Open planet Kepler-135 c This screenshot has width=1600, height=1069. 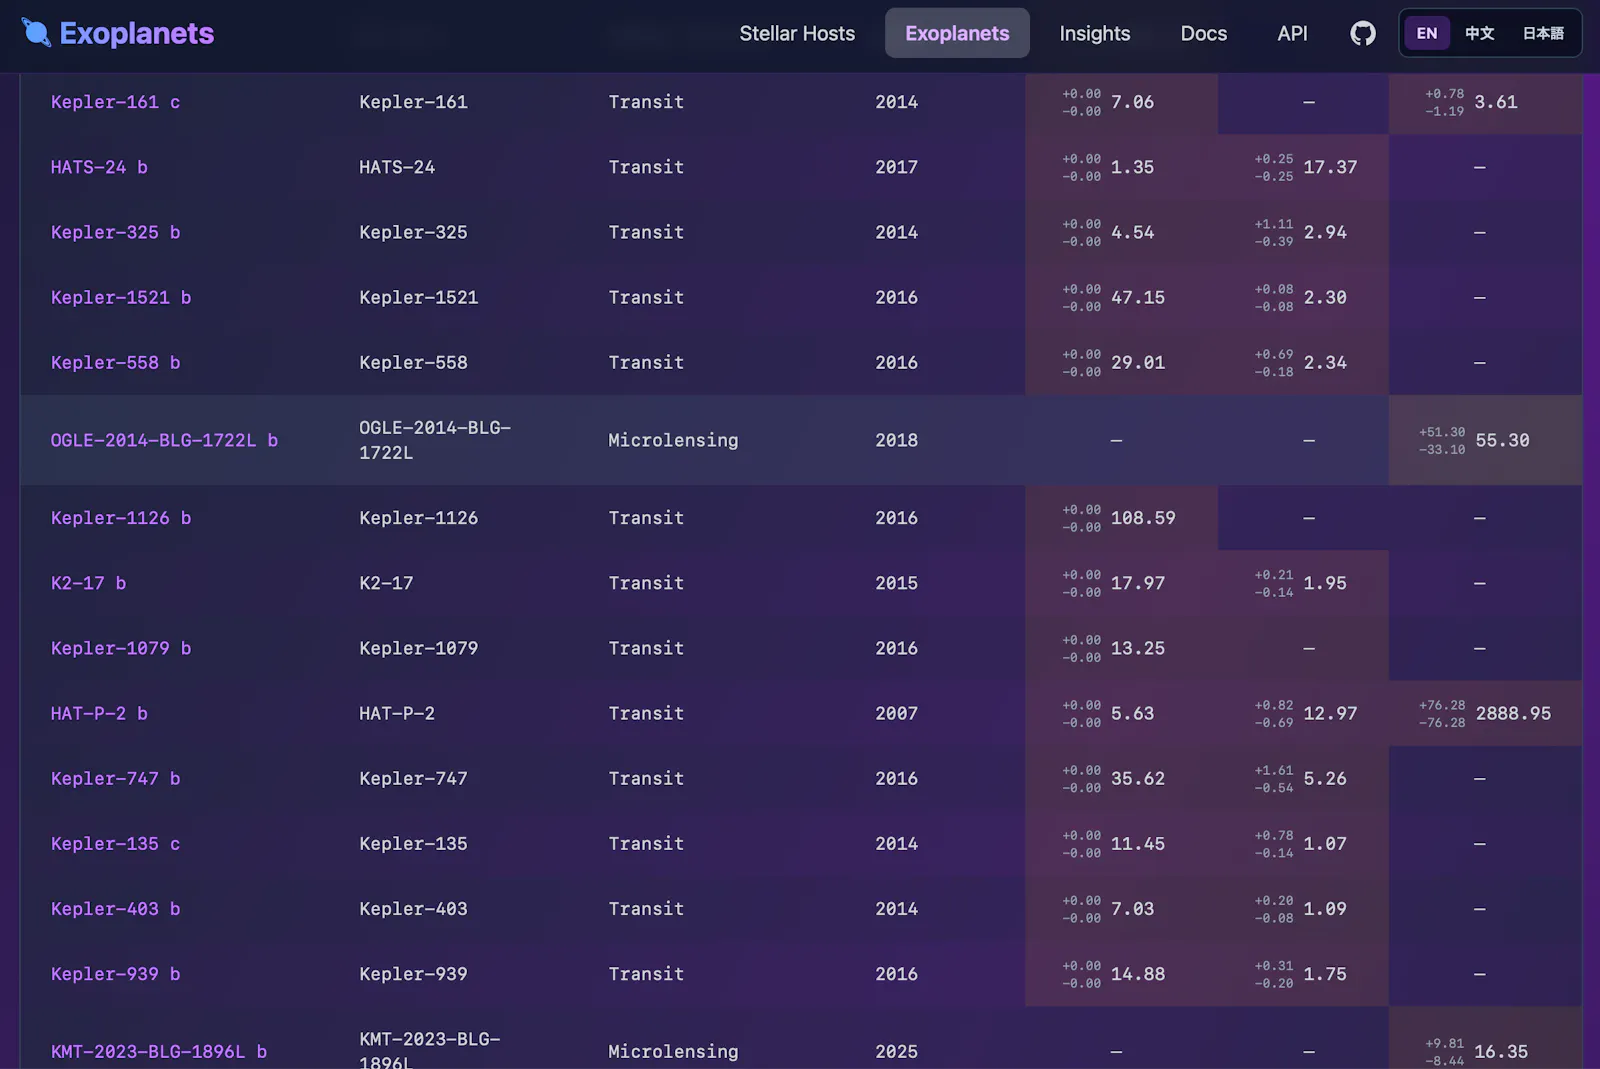[115, 843]
